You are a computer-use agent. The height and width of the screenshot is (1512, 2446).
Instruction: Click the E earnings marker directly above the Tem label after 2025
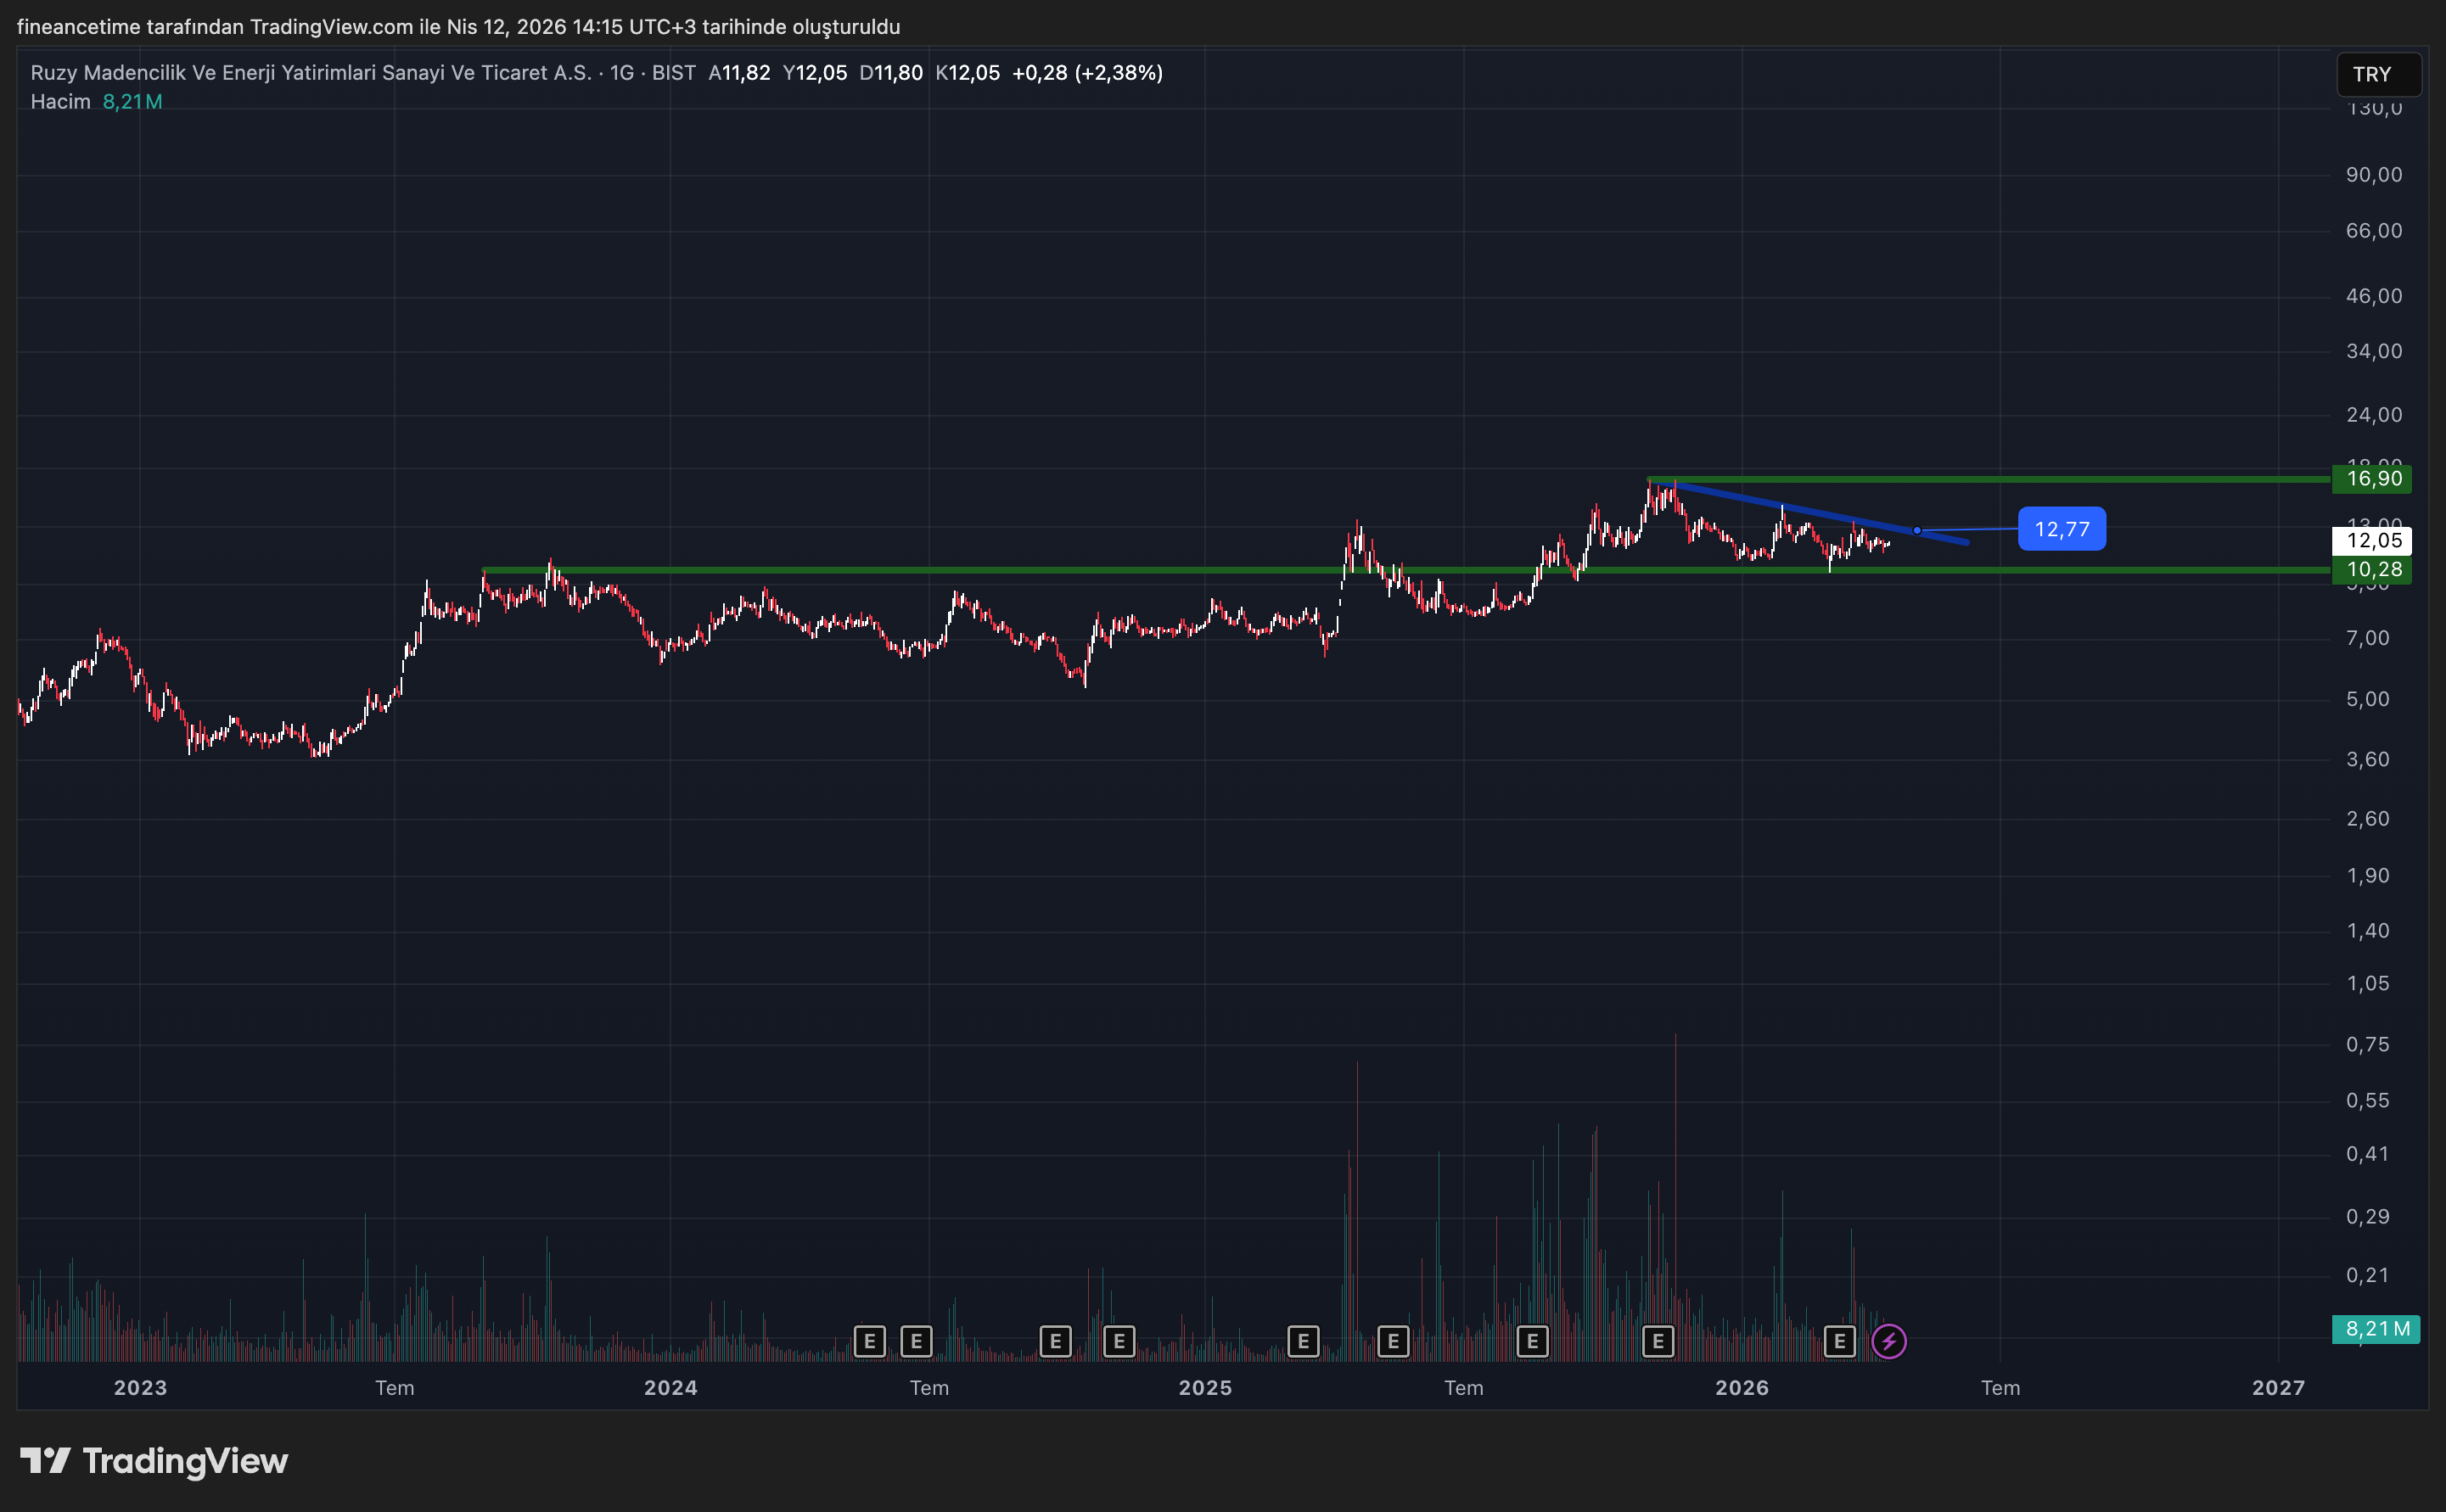coord(1531,1341)
